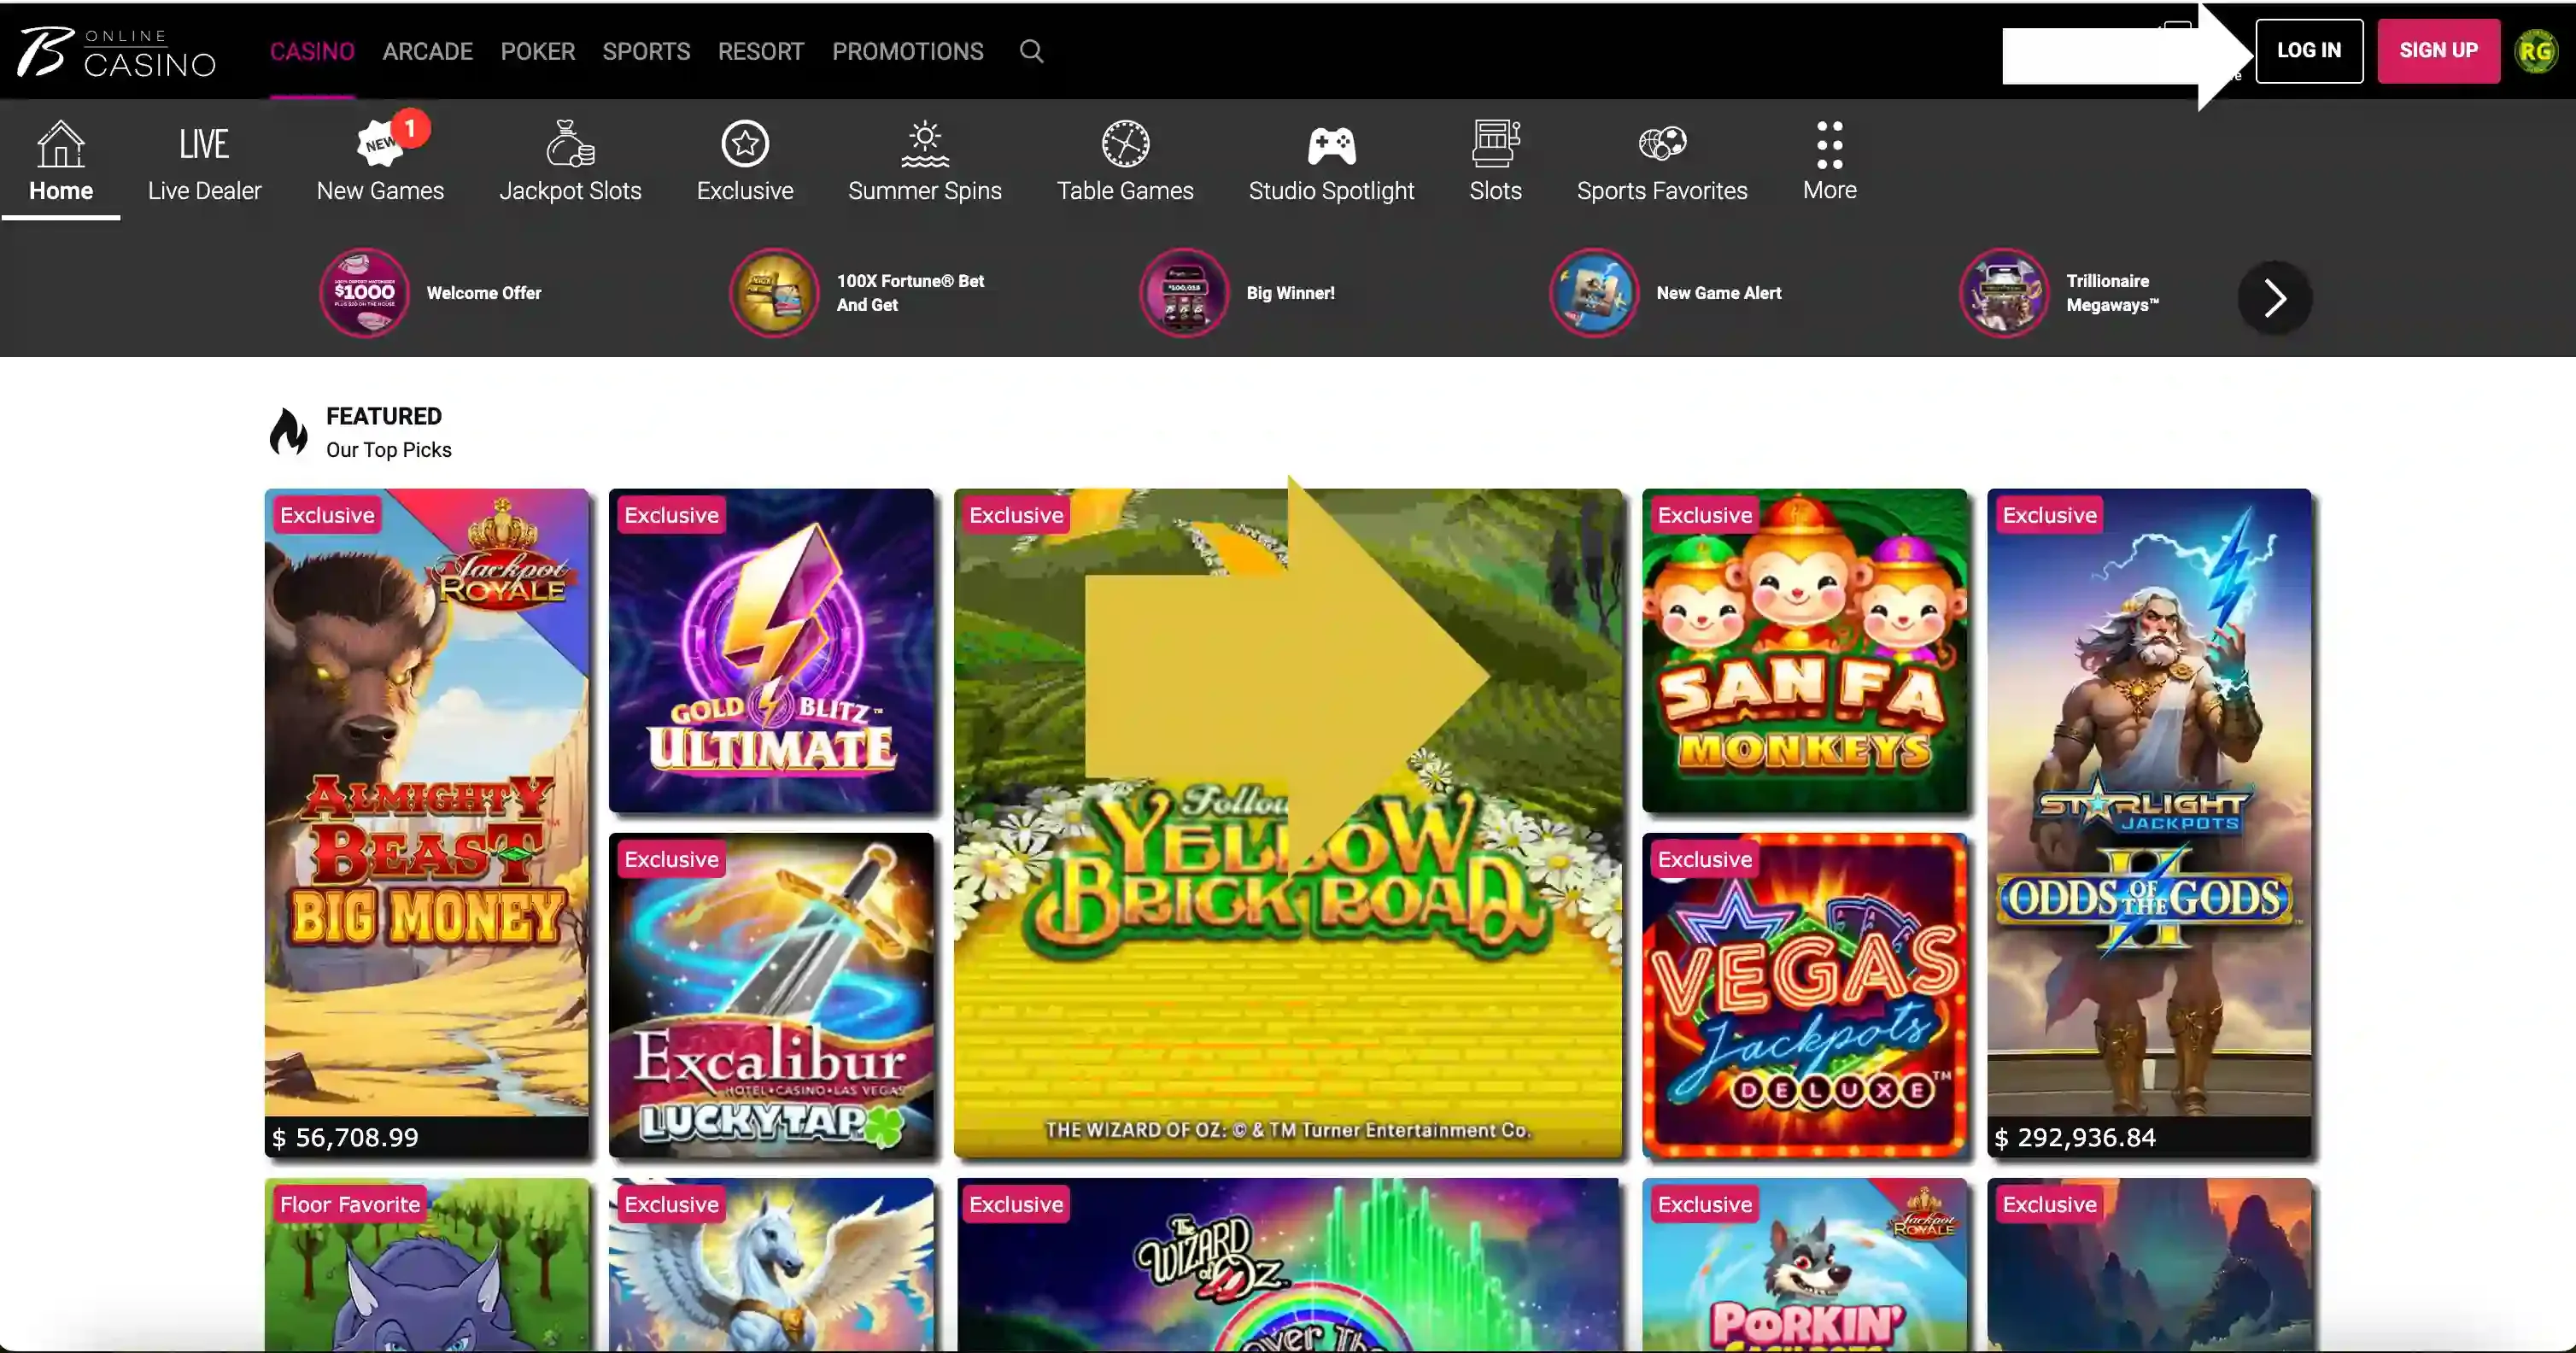
Task: Click the Featured flame icon
Action: (289, 433)
